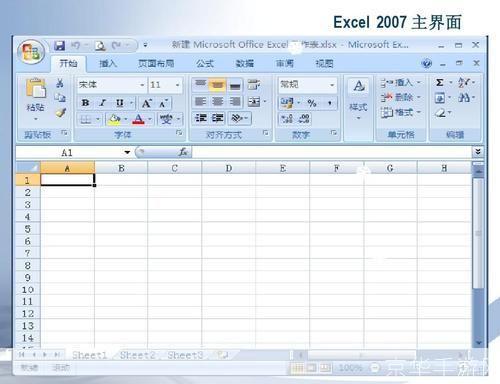Image resolution: width=500 pixels, height=384 pixels.
Task: Toggle Underline formatting
Action: coord(120,103)
